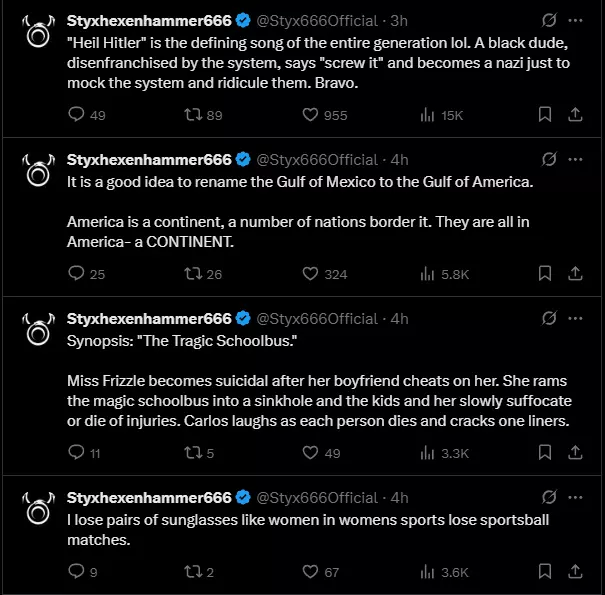The height and width of the screenshot is (595, 605).
Task: Bookmark the Gulf of America tweet
Action: pyautogui.click(x=545, y=274)
